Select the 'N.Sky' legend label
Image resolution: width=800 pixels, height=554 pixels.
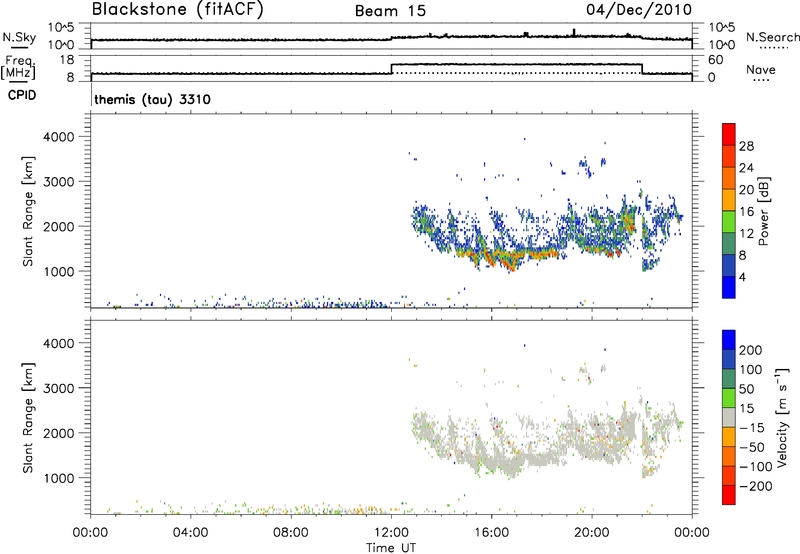pos(19,37)
